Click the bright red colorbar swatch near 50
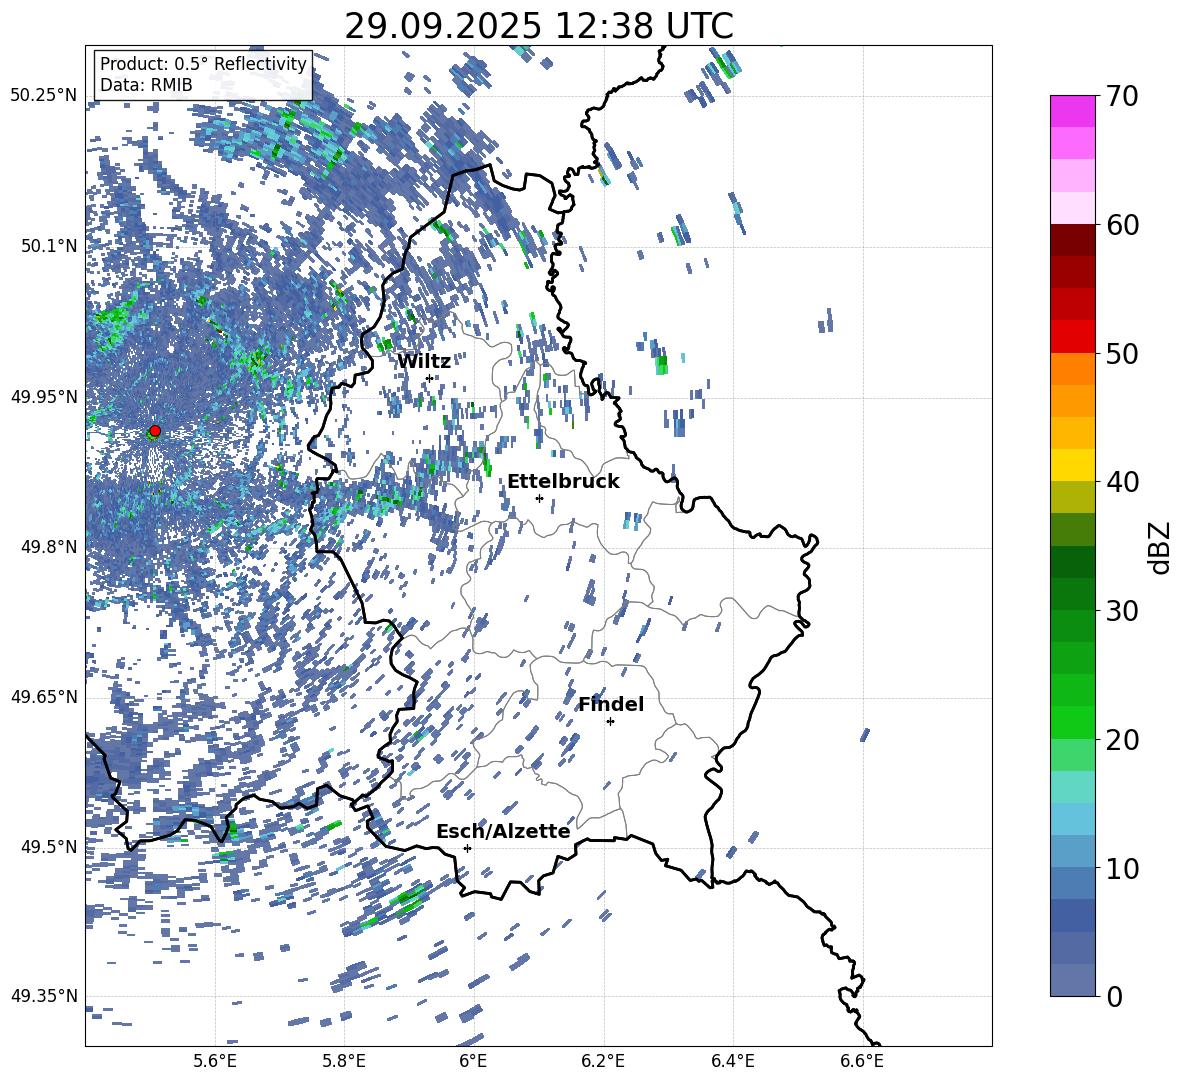Screen dimensions: 1184x1081 (1072, 337)
